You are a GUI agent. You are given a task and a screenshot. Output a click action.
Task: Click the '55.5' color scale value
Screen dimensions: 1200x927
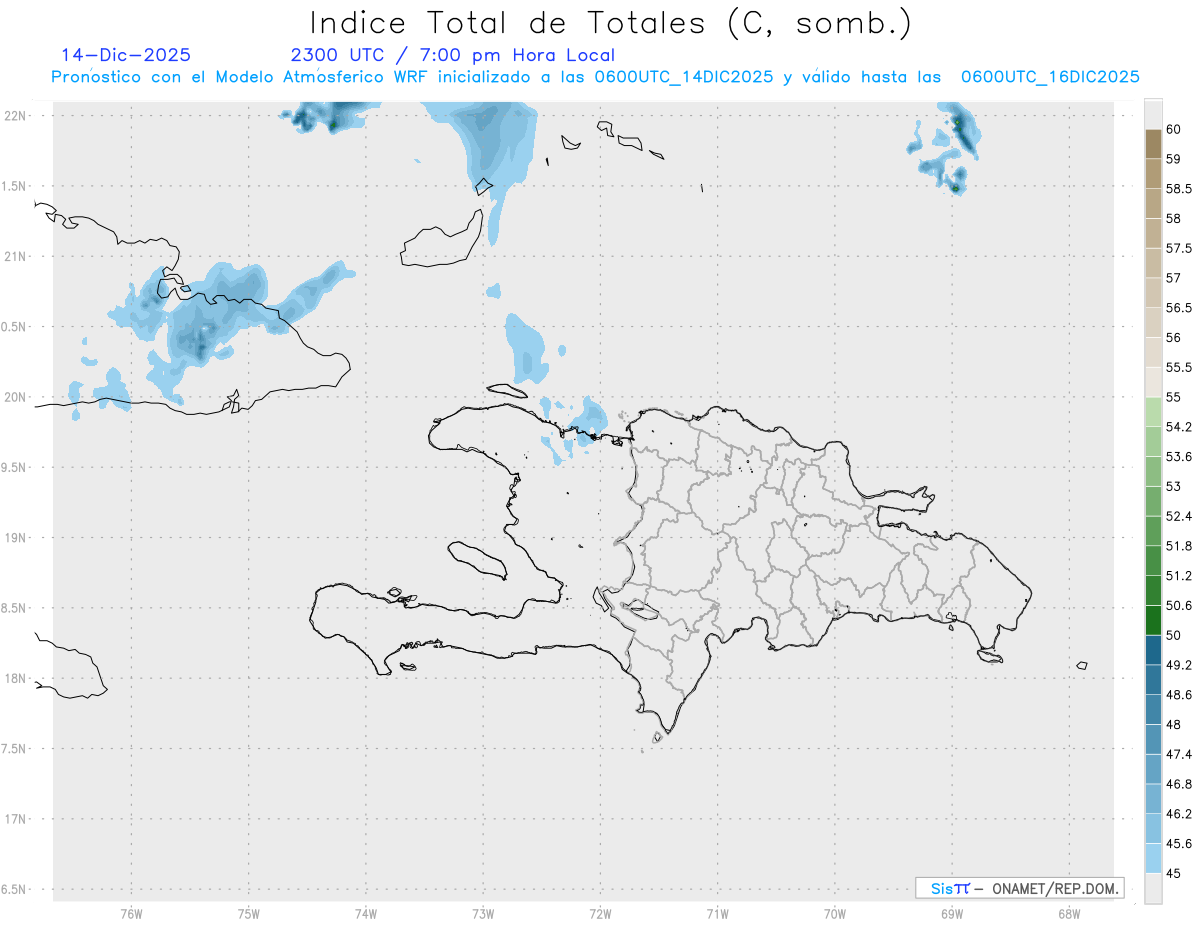tap(1179, 368)
